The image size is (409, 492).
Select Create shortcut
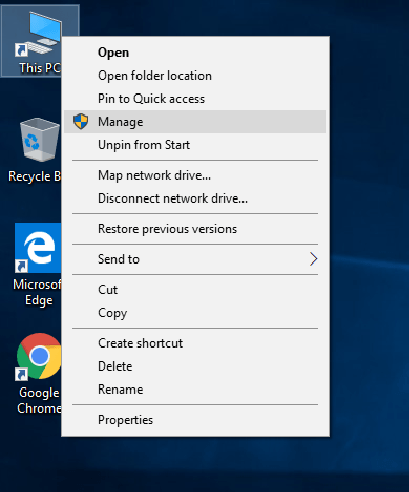tap(195, 343)
